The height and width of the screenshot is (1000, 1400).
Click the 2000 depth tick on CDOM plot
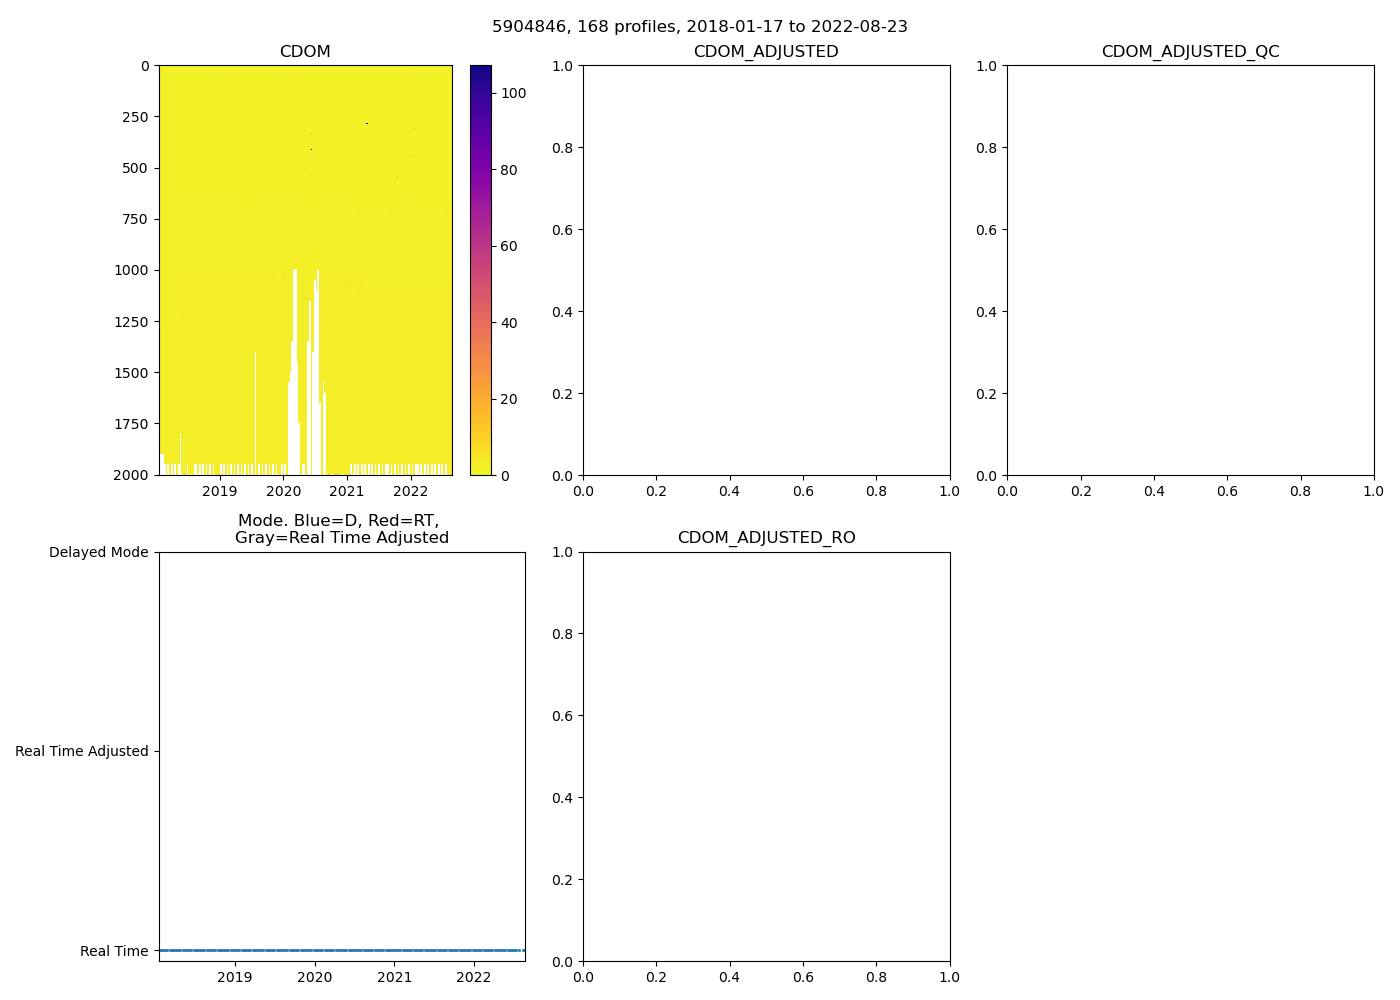(130, 475)
